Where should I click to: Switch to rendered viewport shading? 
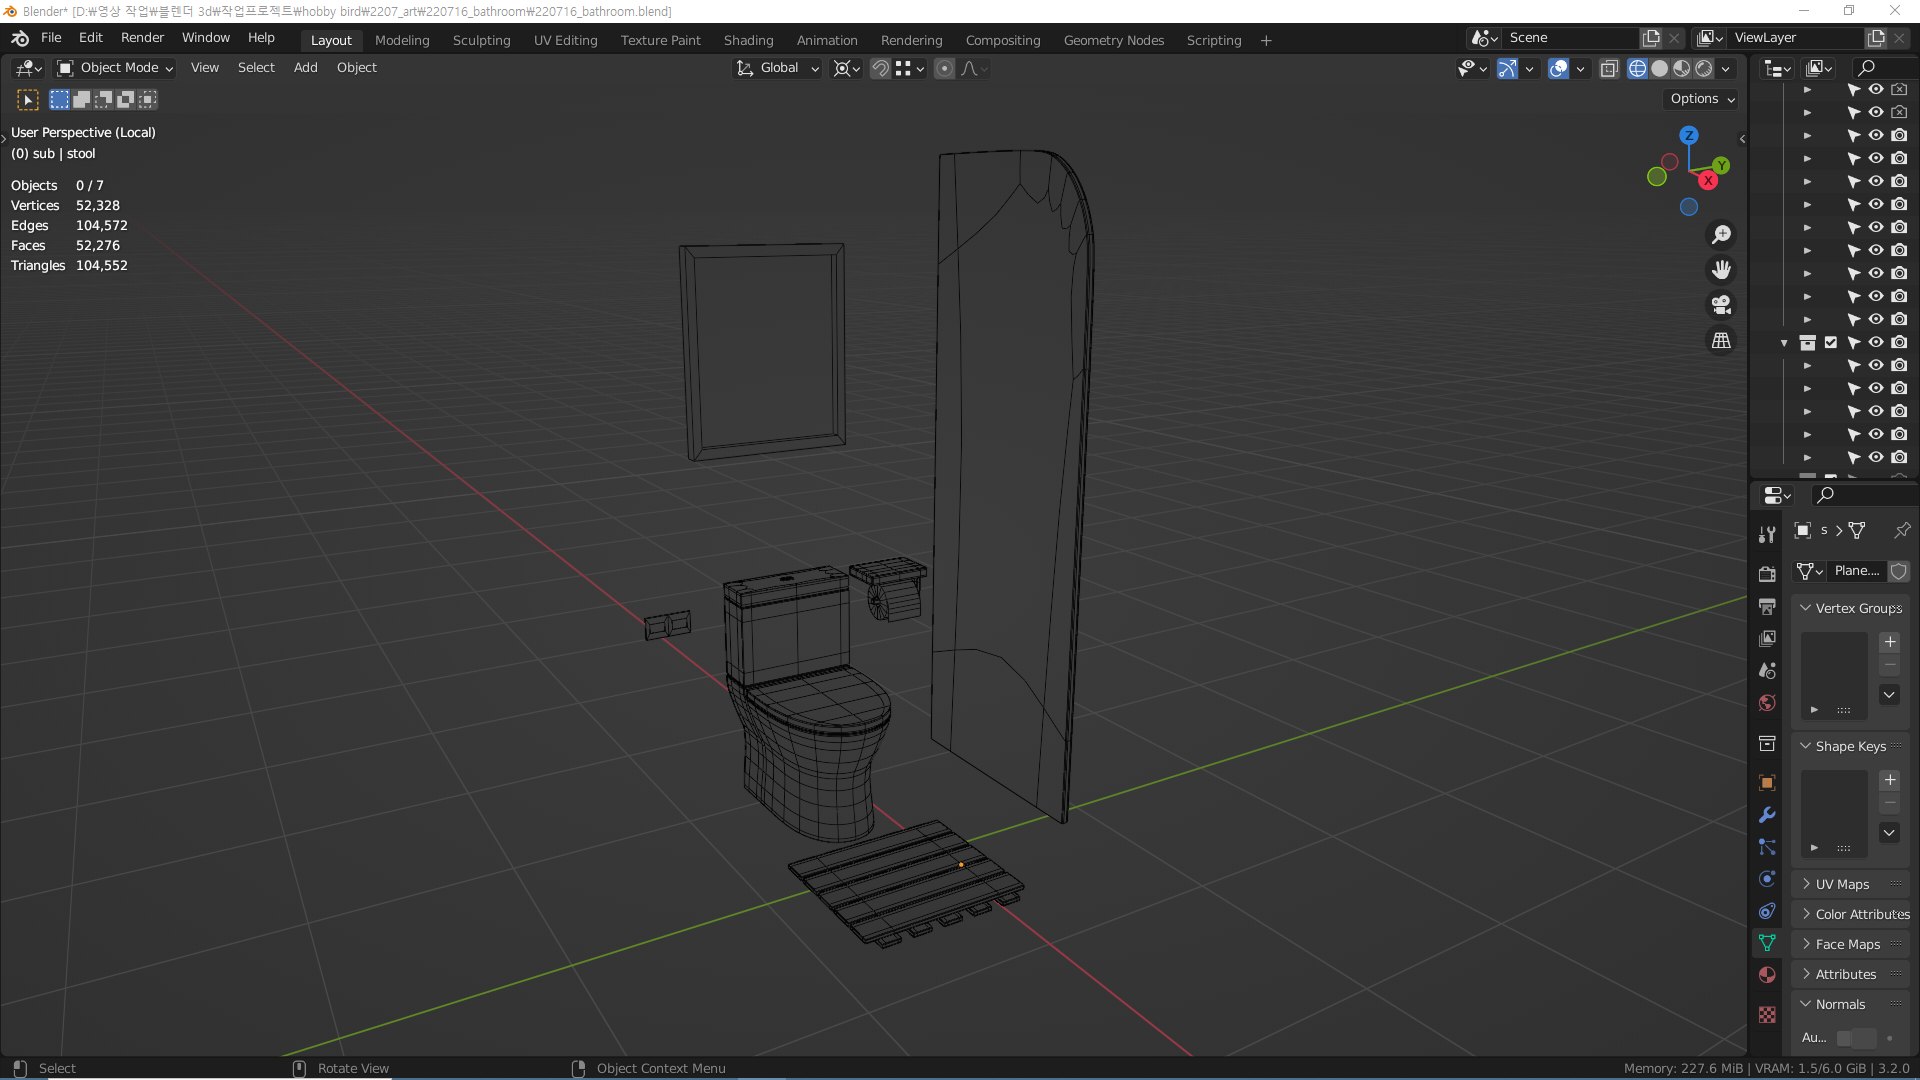coord(1704,69)
